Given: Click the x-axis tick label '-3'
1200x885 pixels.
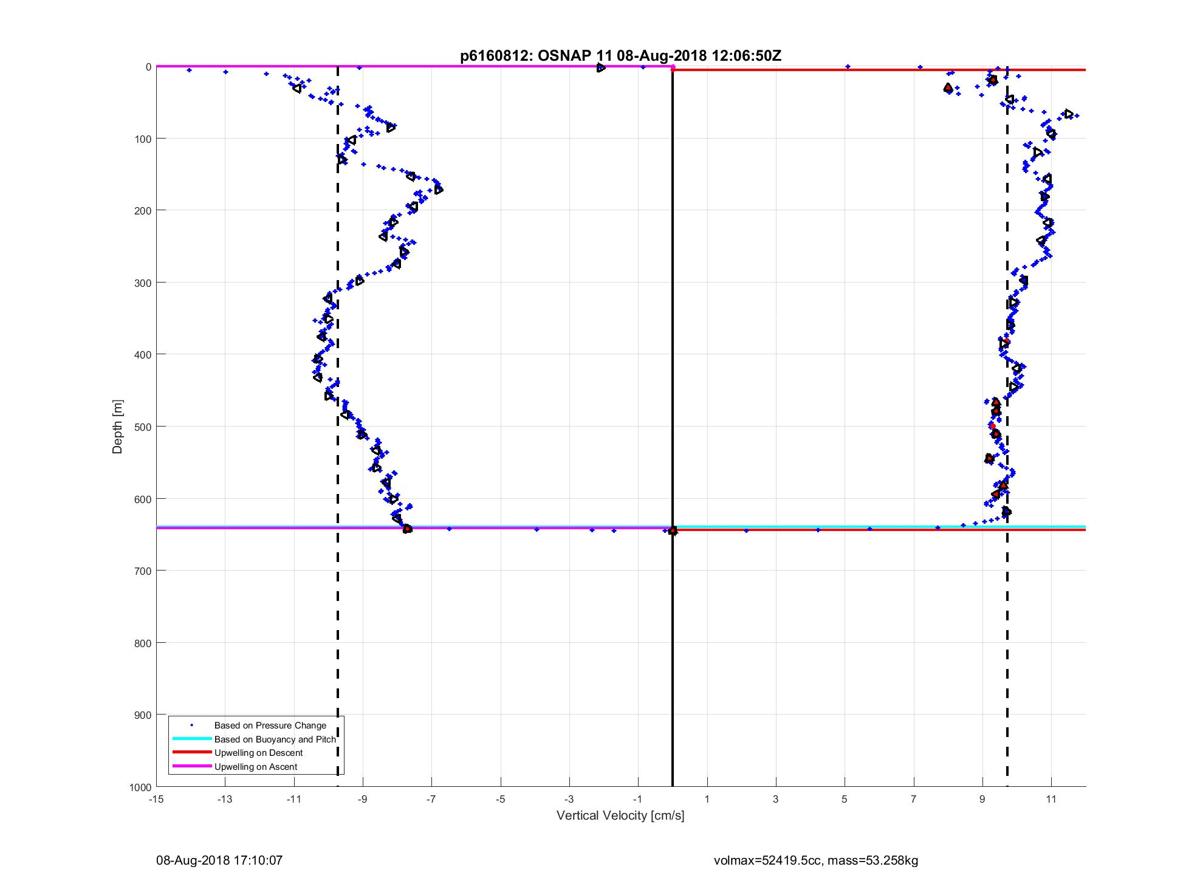Looking at the screenshot, I should tap(570, 799).
